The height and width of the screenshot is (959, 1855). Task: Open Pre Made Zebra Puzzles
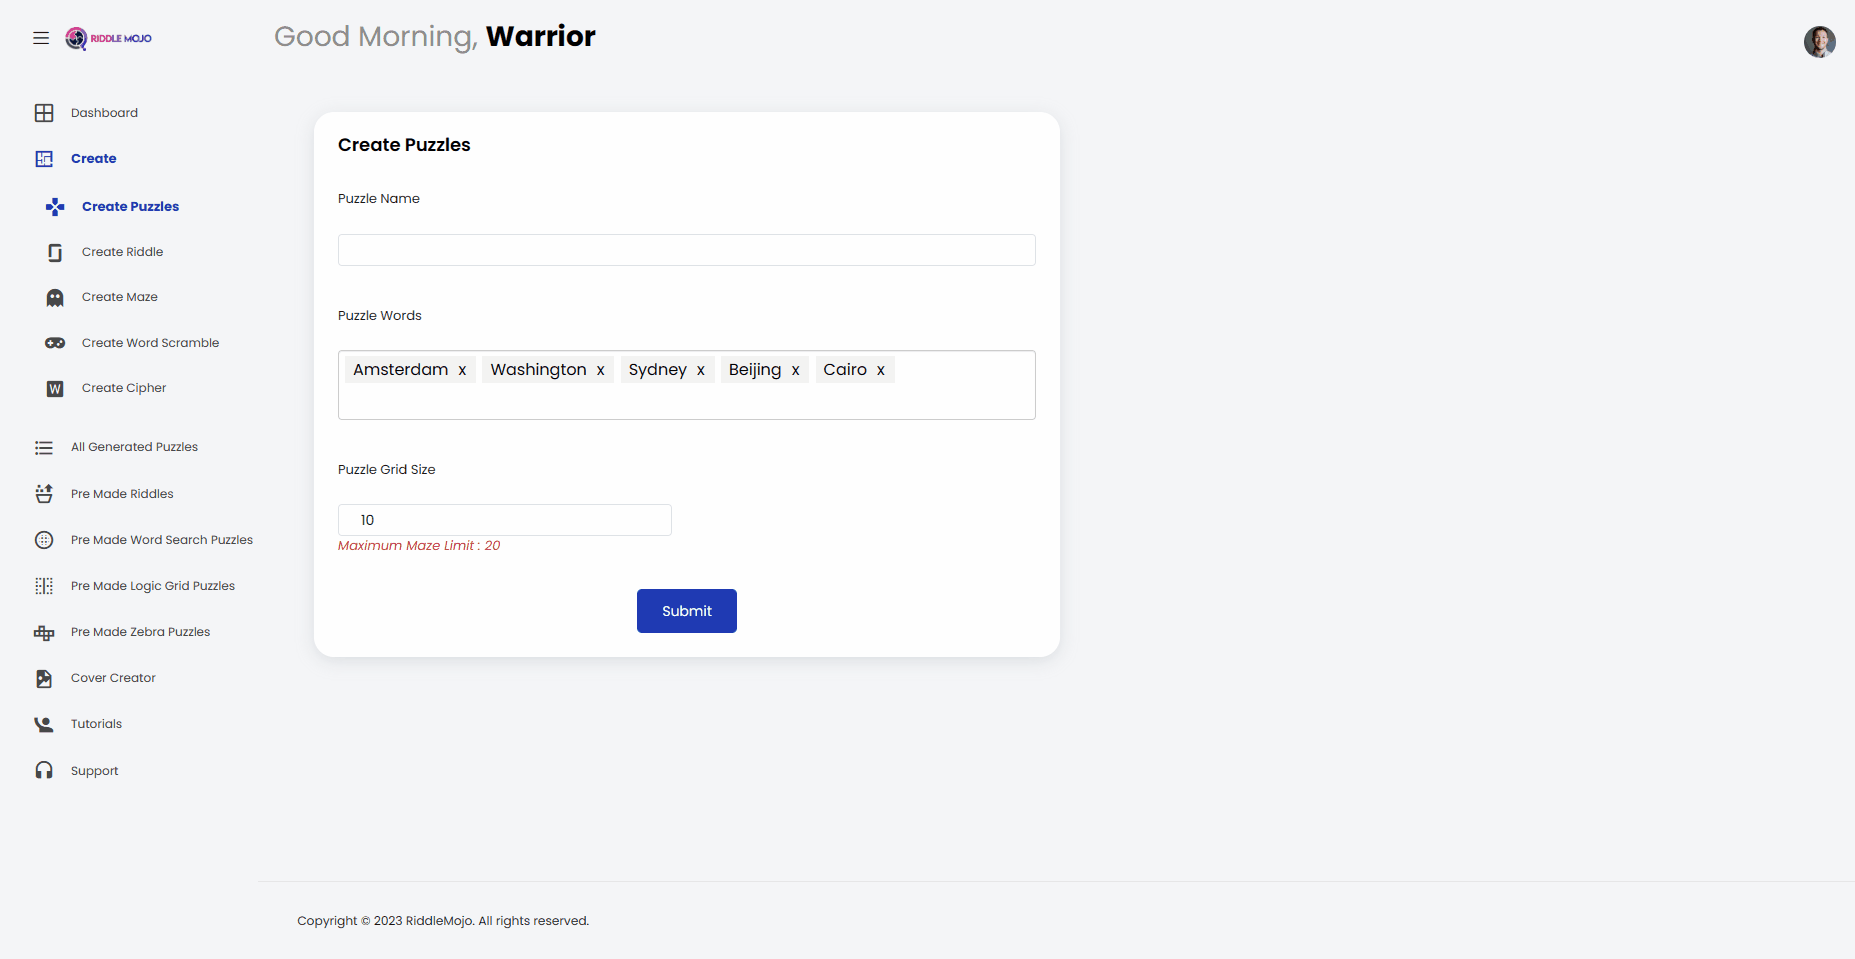pos(140,632)
